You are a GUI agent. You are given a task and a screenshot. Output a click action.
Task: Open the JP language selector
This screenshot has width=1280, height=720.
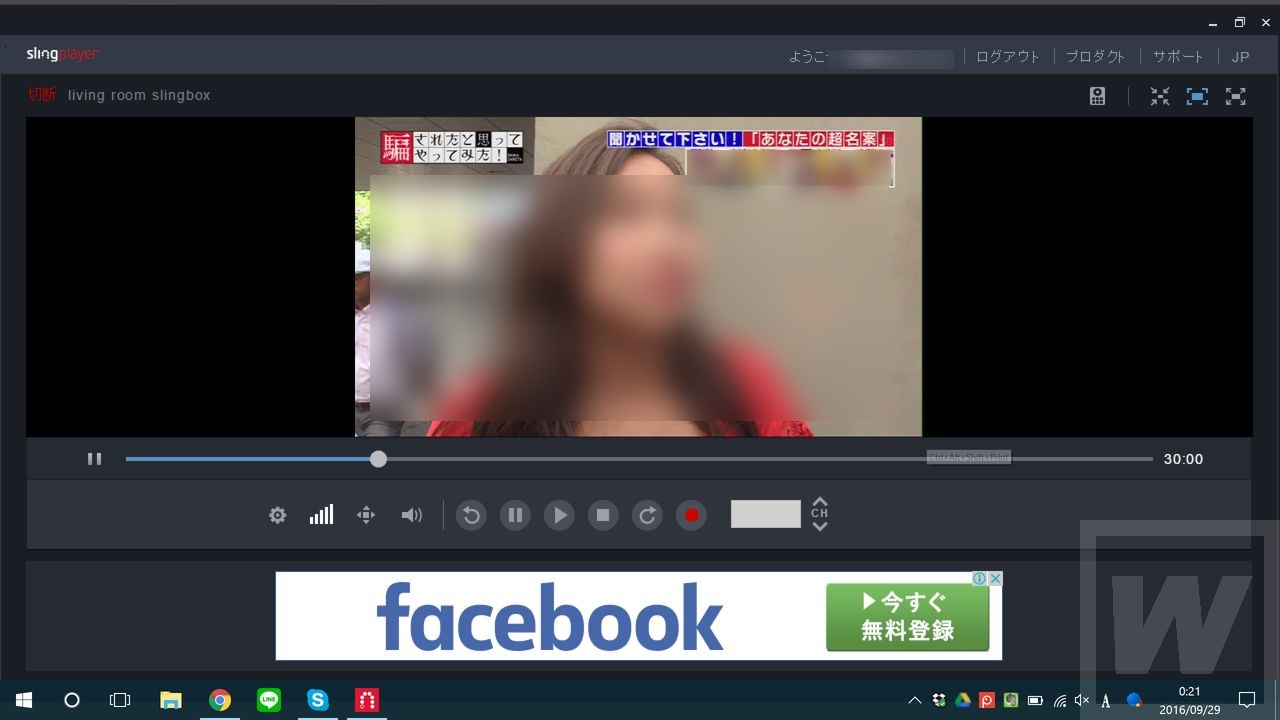(x=1240, y=57)
